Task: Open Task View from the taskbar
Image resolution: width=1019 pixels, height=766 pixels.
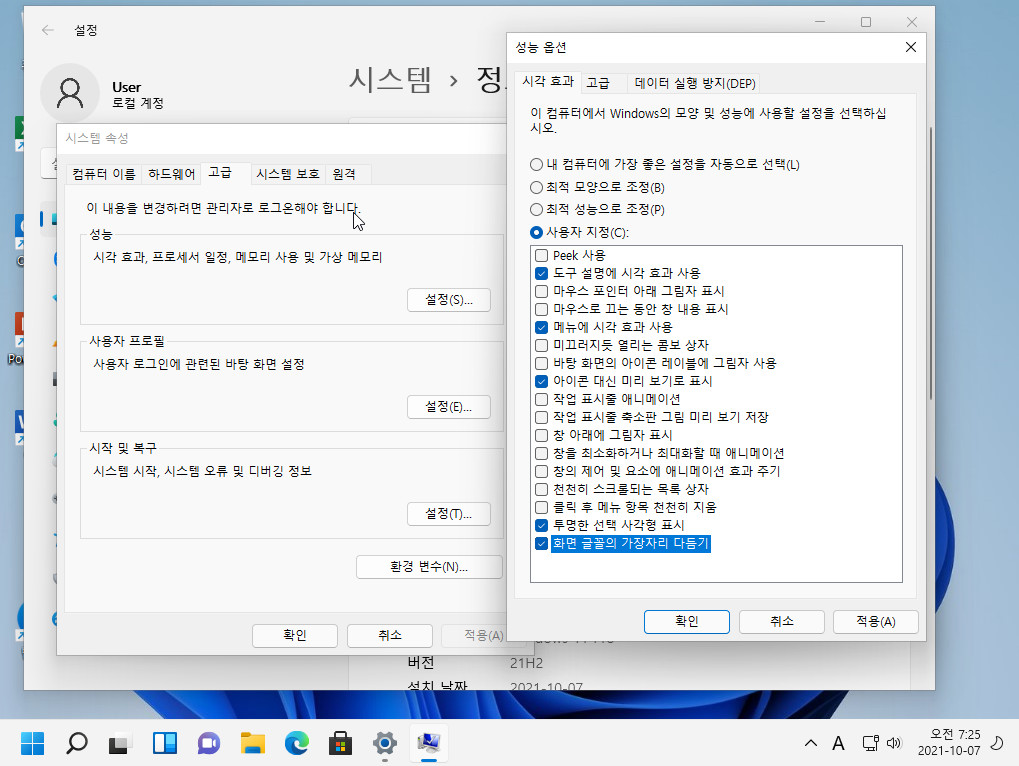Action: [x=120, y=743]
